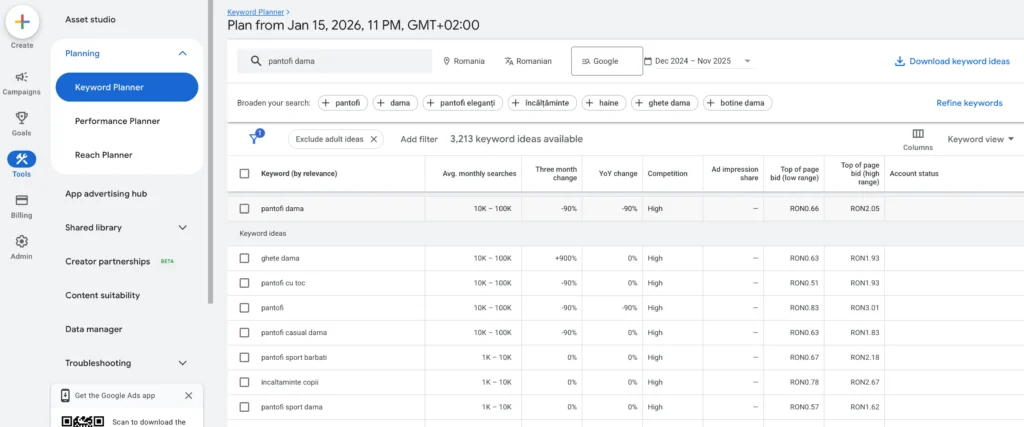Check the 'incaltaminte copii' row checkbox

click(x=244, y=383)
